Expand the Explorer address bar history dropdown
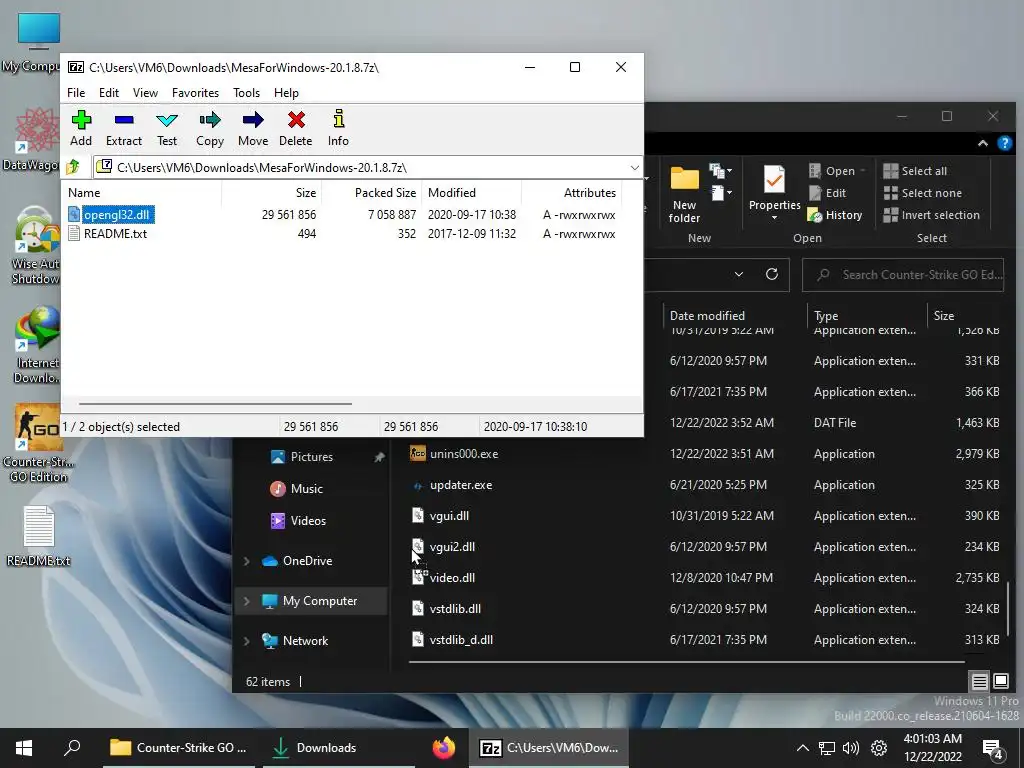 click(x=739, y=274)
